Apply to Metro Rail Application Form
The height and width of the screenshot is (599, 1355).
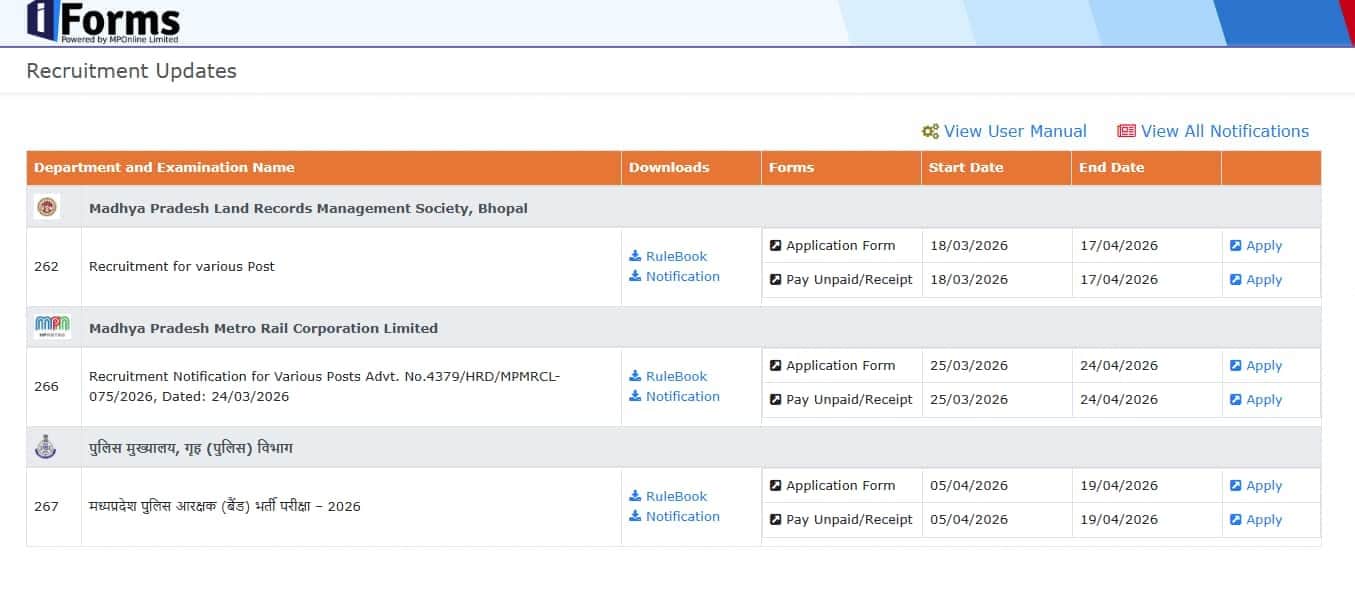tap(1263, 366)
